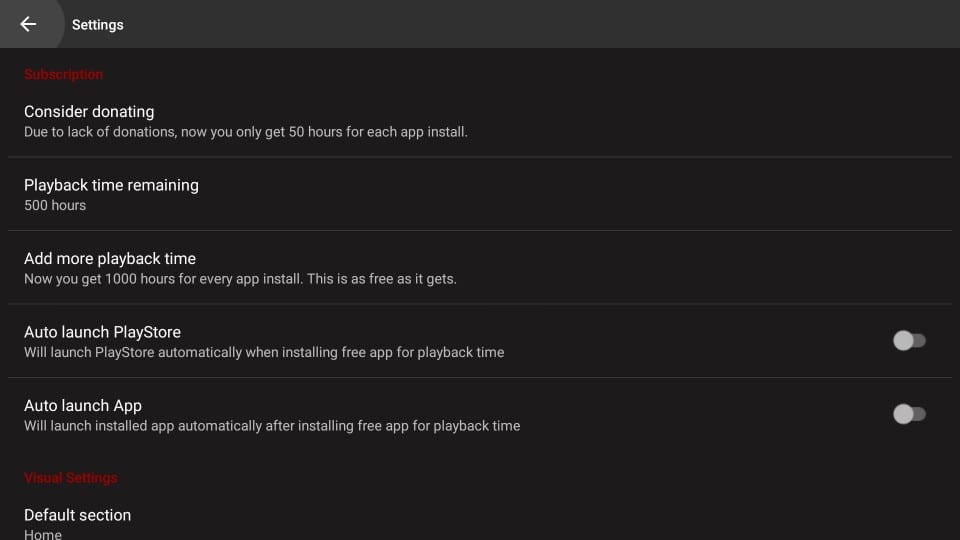Viewport: 960px width, 540px height.
Task: Click the back arrow icon
Action: (x=28, y=24)
